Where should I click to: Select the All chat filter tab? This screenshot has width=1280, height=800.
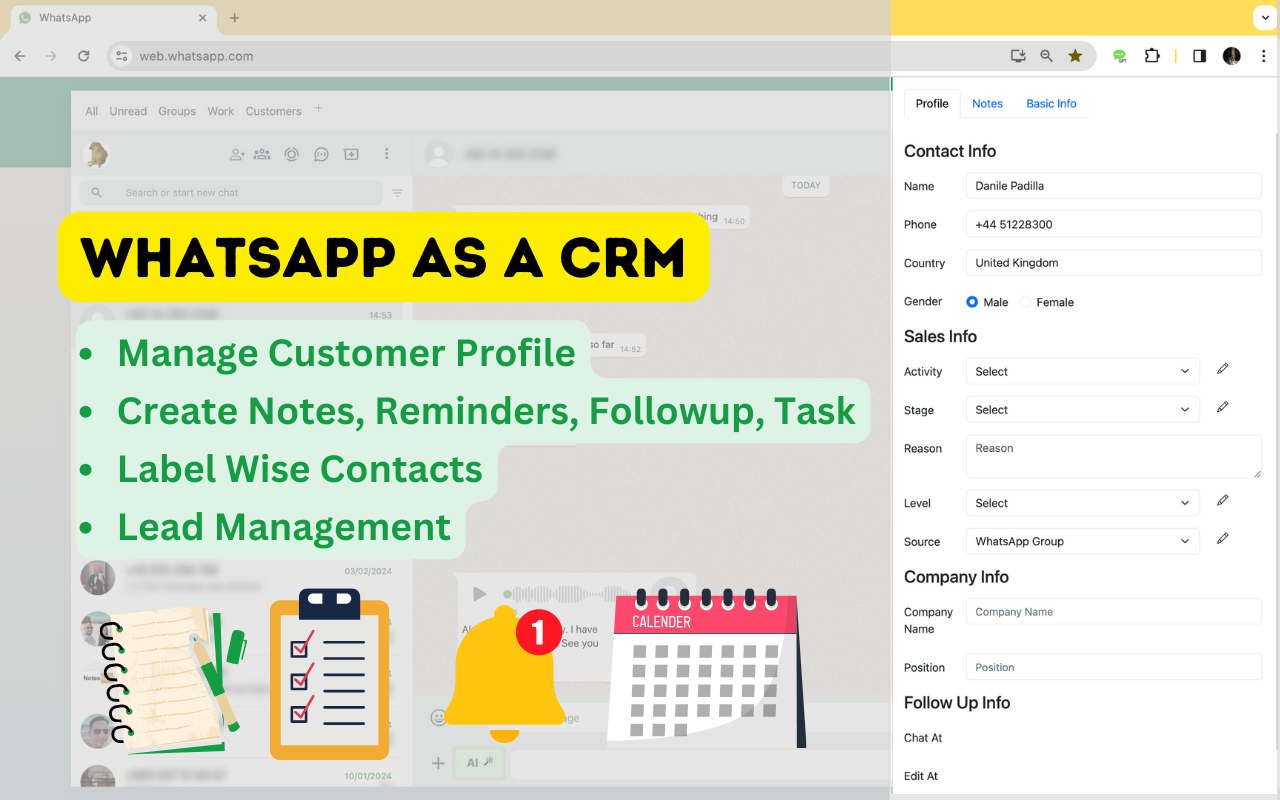(92, 111)
